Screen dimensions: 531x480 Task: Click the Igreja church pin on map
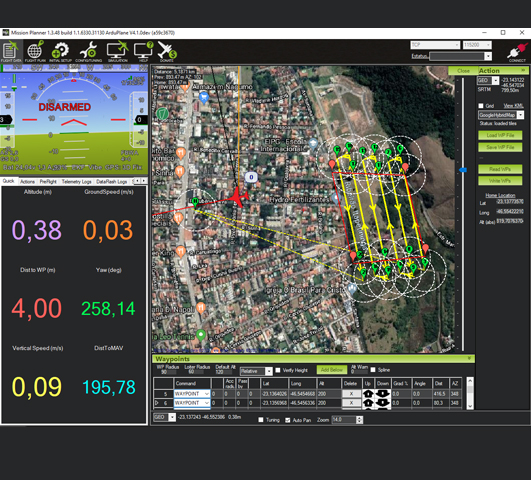click(x=353, y=289)
